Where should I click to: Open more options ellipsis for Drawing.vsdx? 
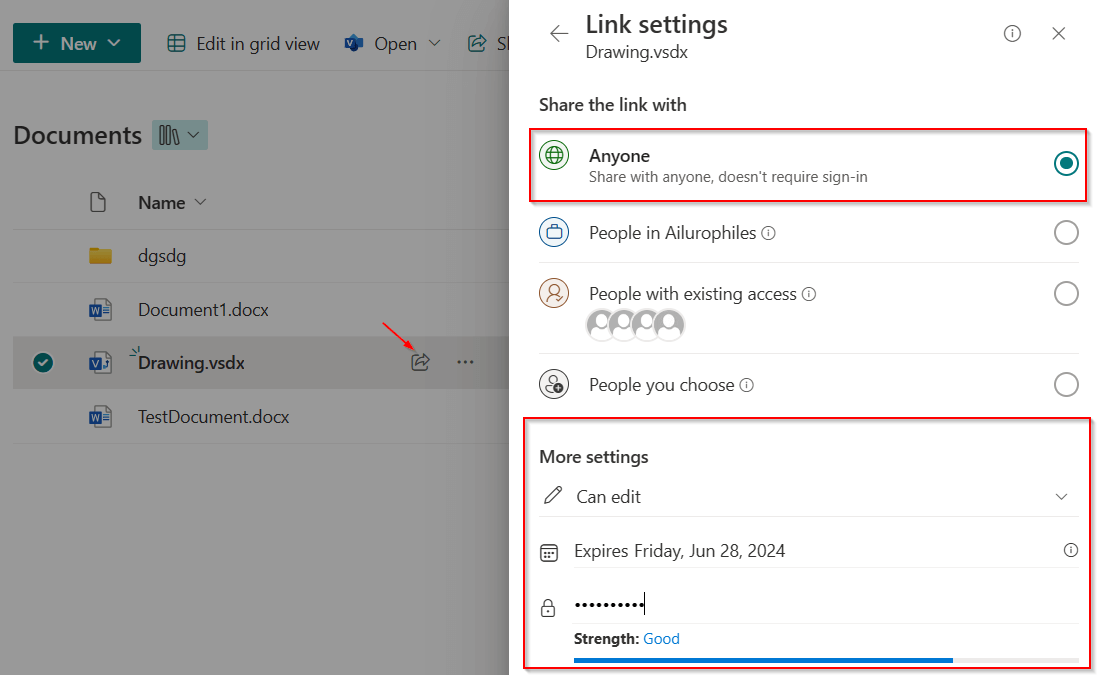click(465, 362)
